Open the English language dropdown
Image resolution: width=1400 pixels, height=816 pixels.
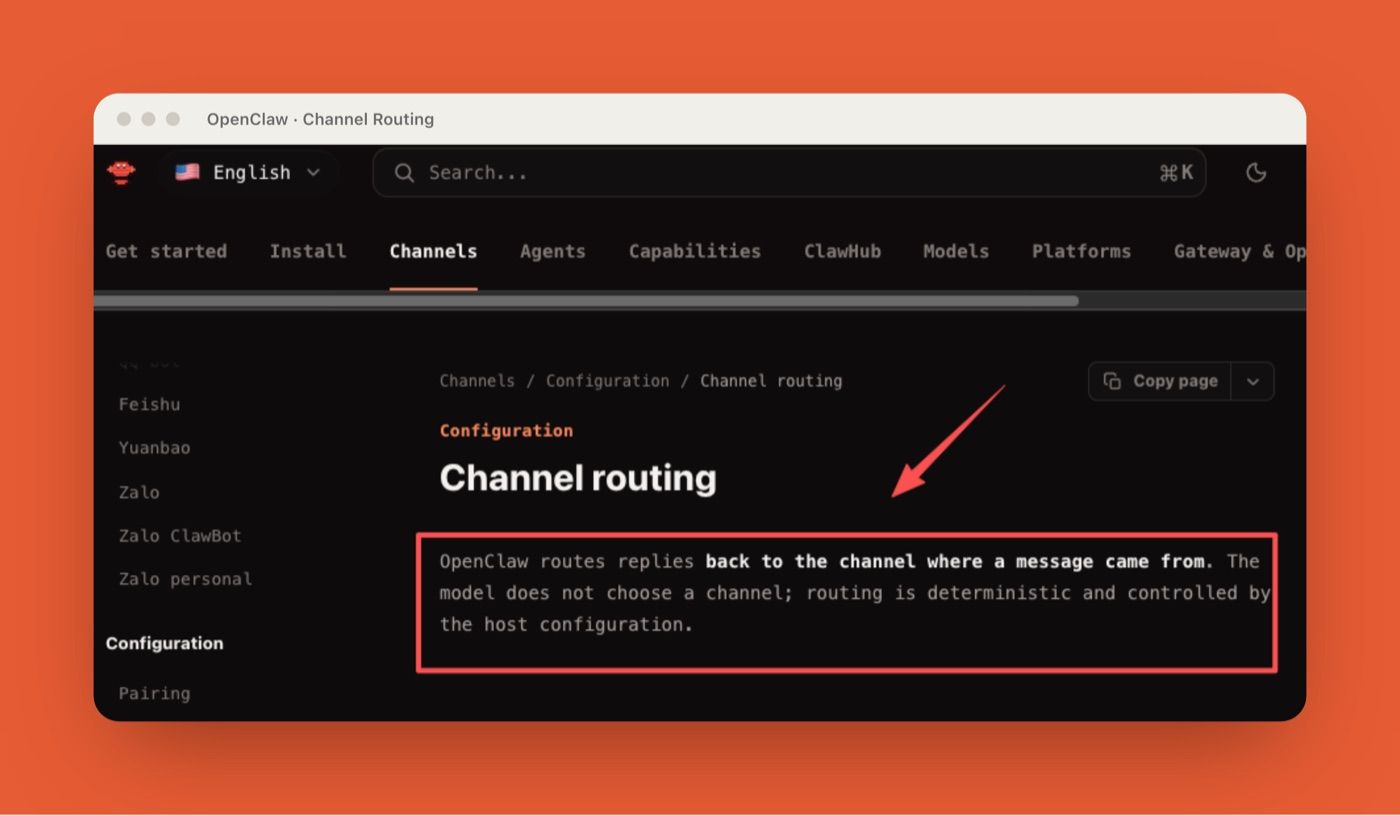248,173
